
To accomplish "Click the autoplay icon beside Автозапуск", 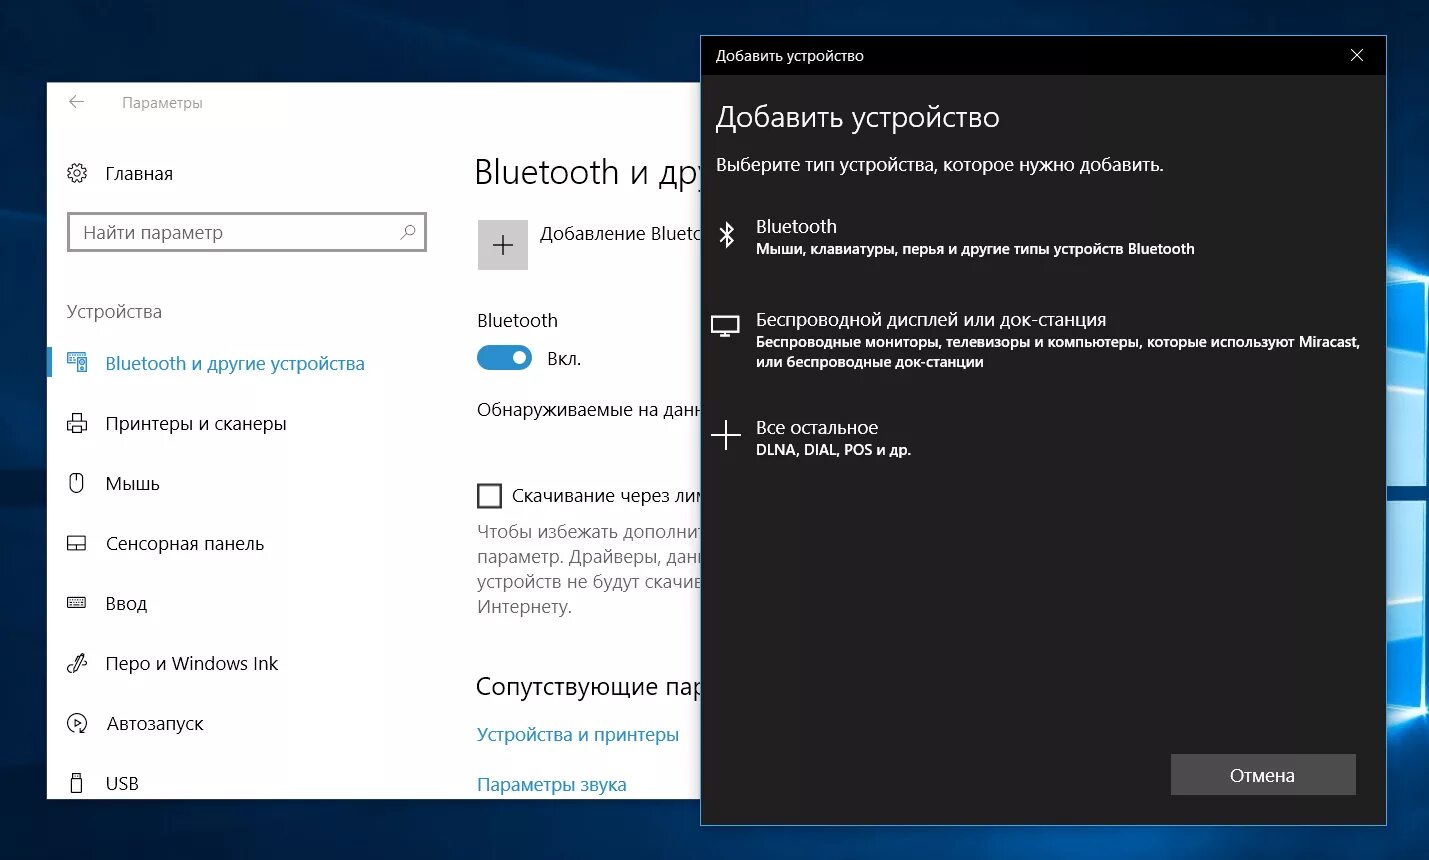I will click(77, 723).
